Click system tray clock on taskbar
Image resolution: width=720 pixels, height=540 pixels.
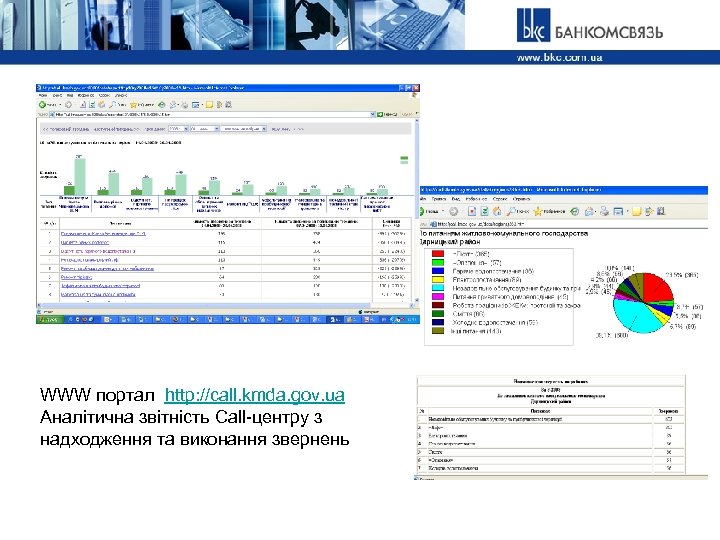pyautogui.click(x=410, y=319)
